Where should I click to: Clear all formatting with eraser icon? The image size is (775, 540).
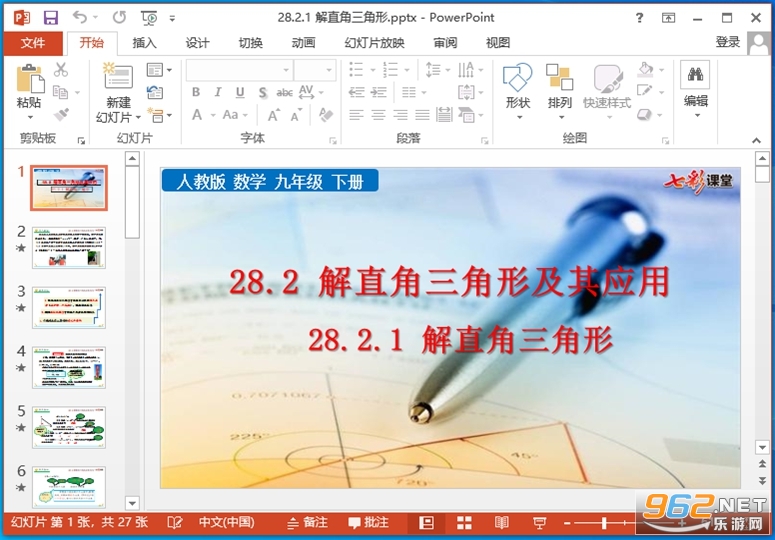click(326, 115)
